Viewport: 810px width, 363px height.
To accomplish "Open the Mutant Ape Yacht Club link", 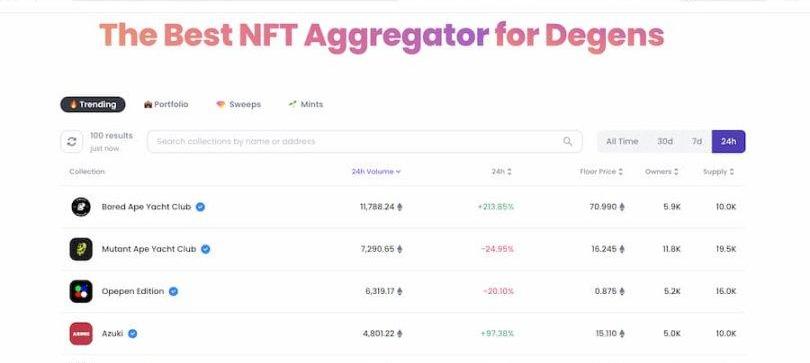I will click(x=149, y=249).
